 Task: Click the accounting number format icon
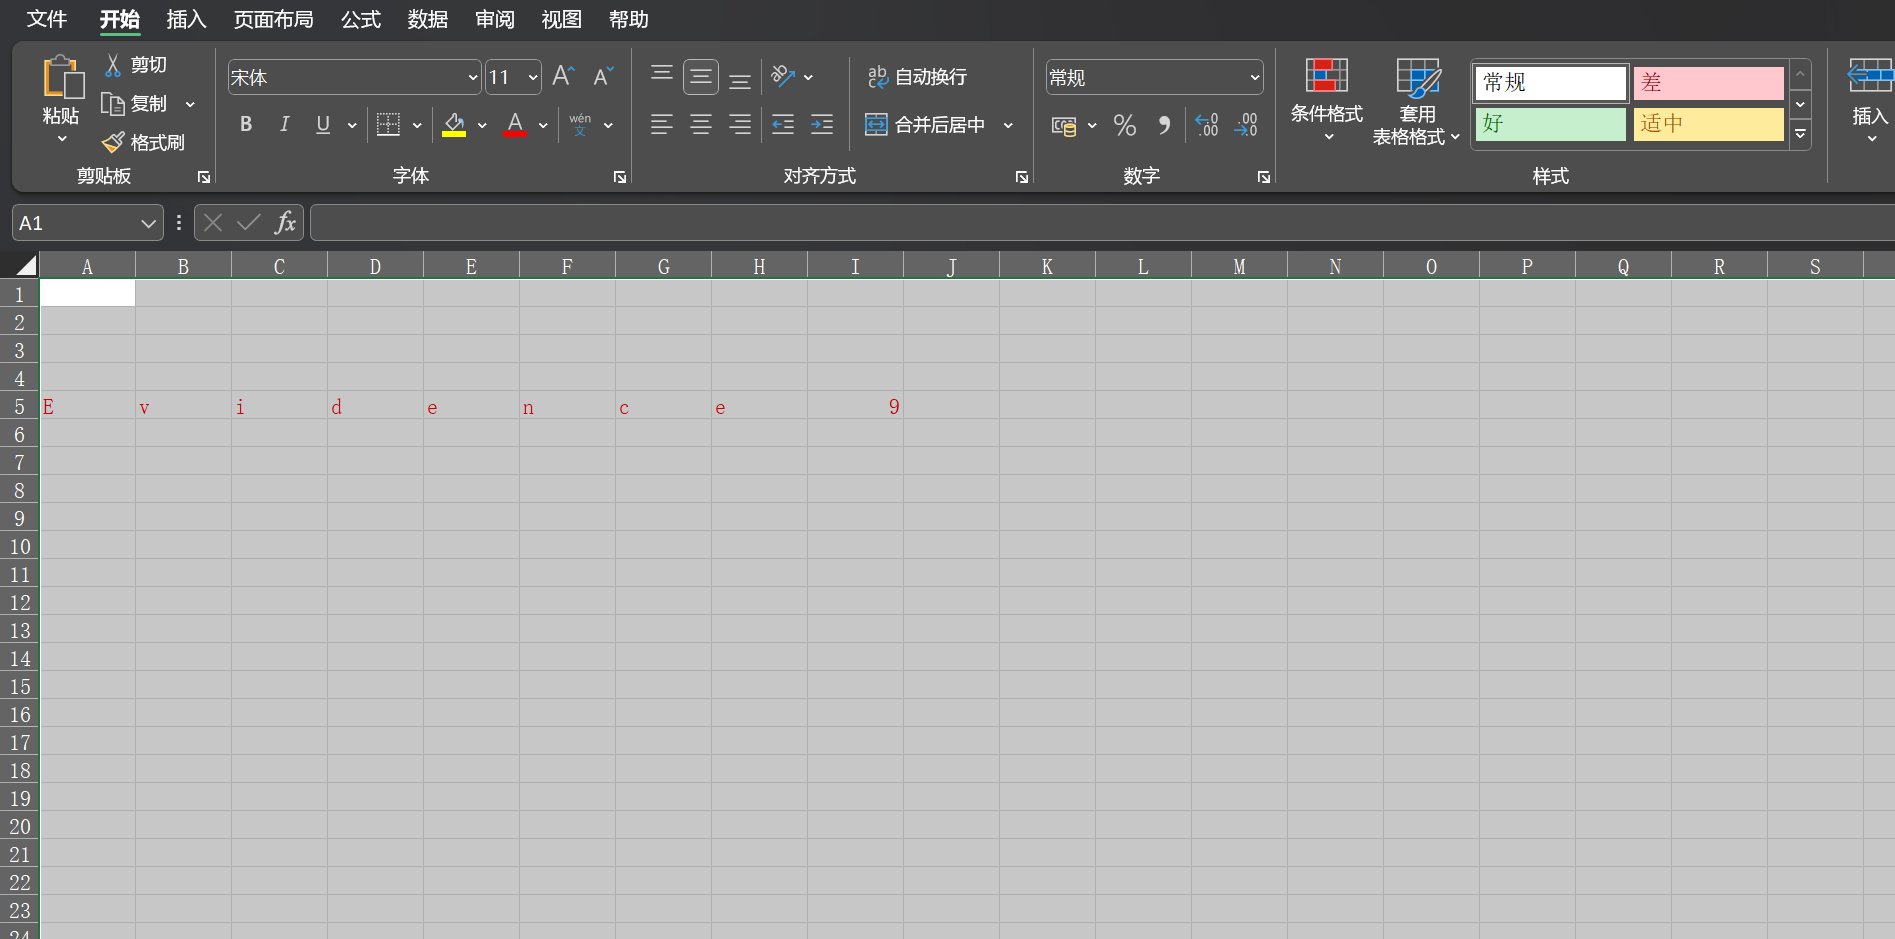[x=1064, y=125]
